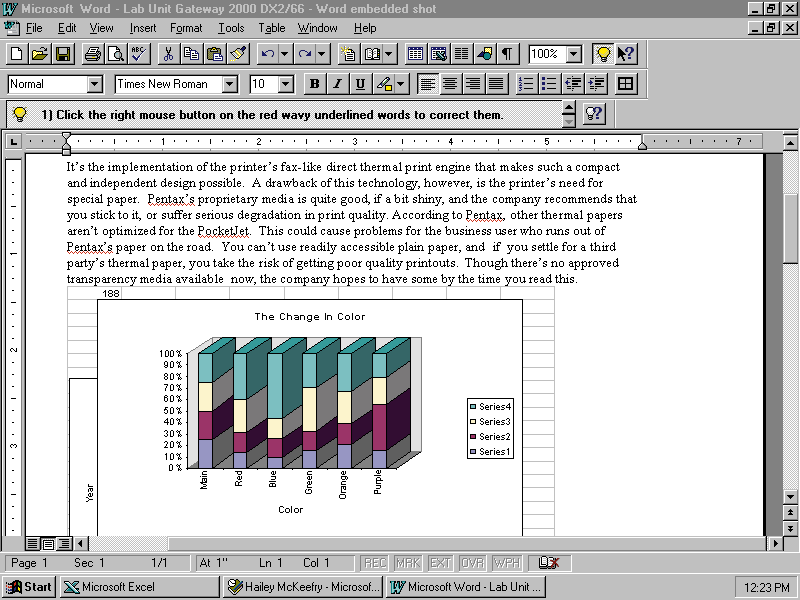Select the Format Painter brush icon

tap(236, 54)
